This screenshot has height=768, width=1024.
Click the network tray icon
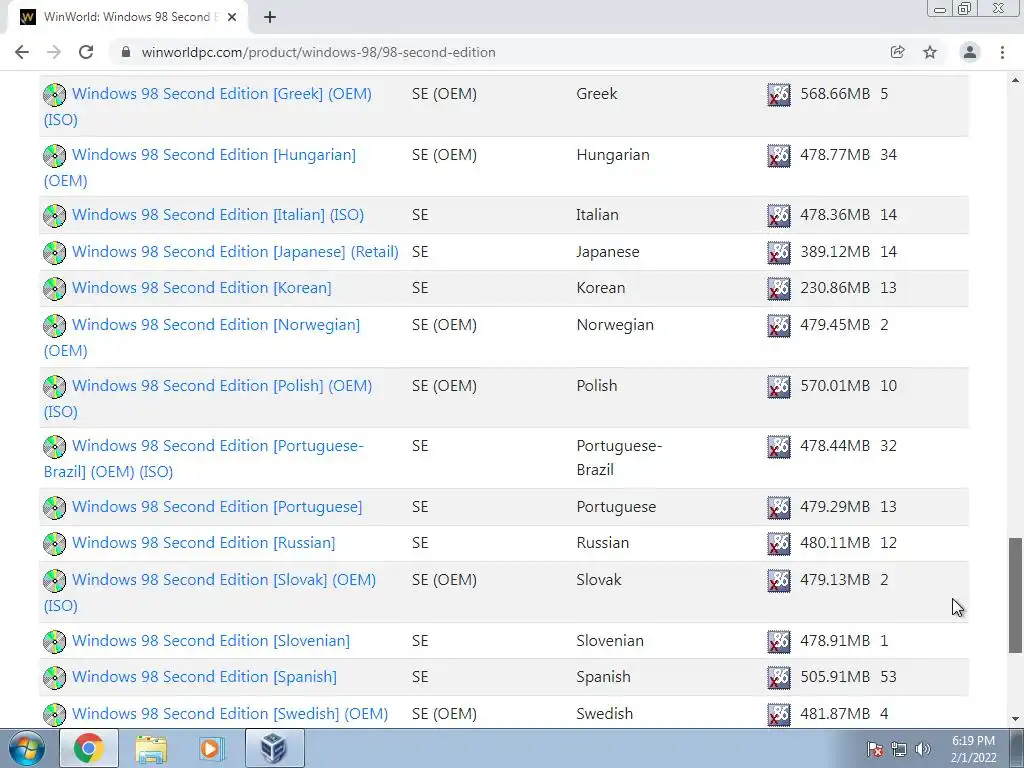point(899,749)
